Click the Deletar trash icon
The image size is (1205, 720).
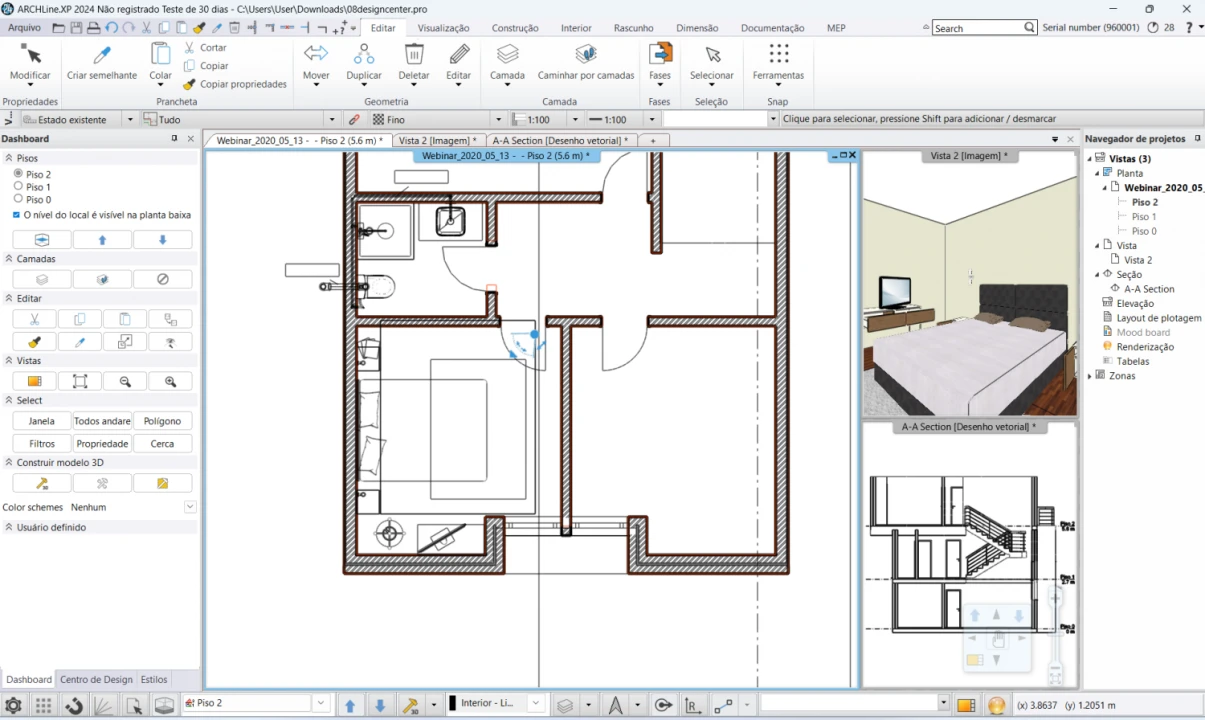pyautogui.click(x=414, y=55)
